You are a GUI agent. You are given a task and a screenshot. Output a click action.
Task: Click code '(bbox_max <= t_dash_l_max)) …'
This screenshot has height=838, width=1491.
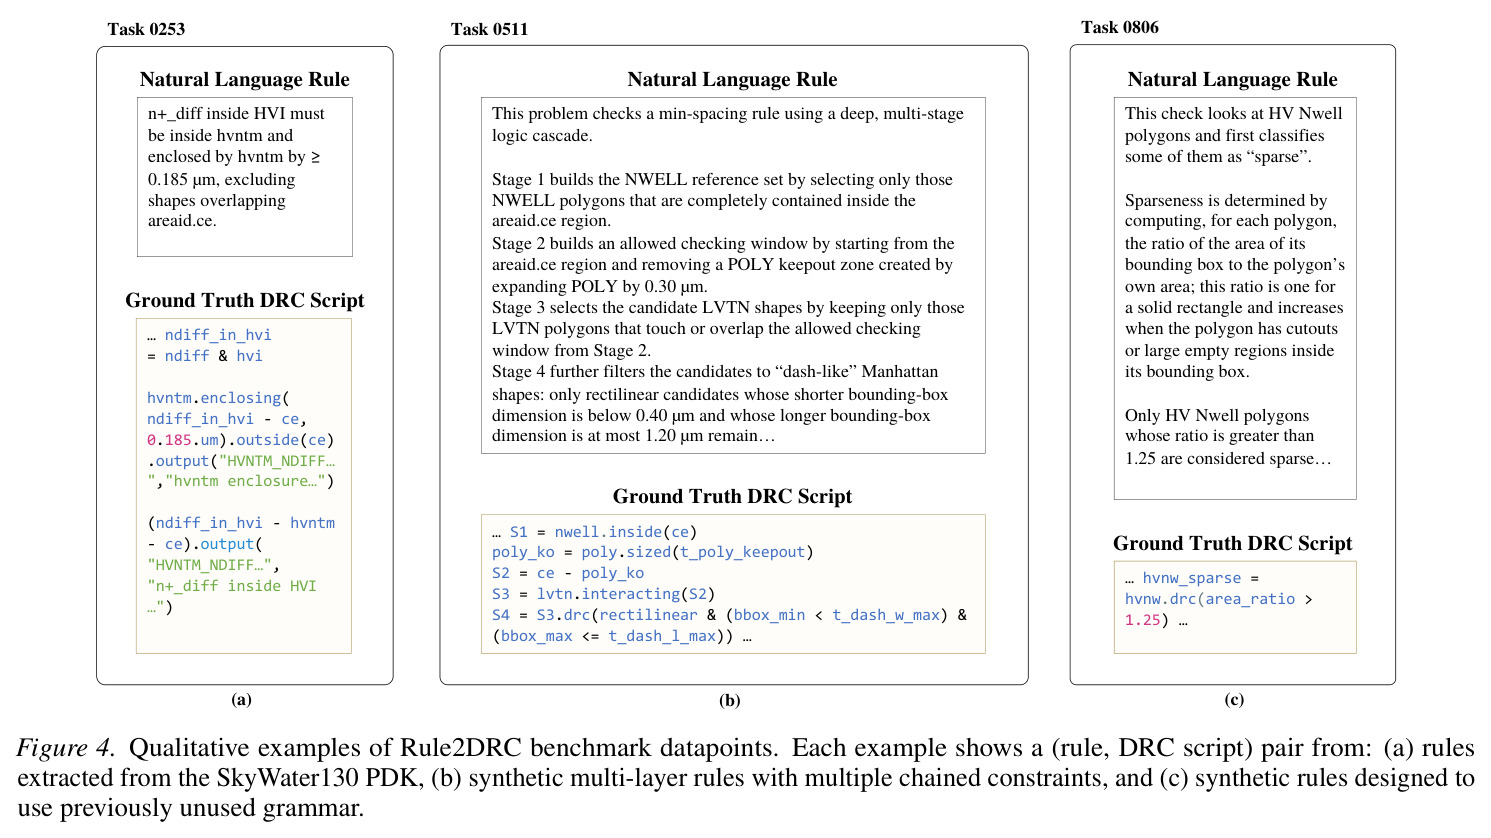point(621,636)
